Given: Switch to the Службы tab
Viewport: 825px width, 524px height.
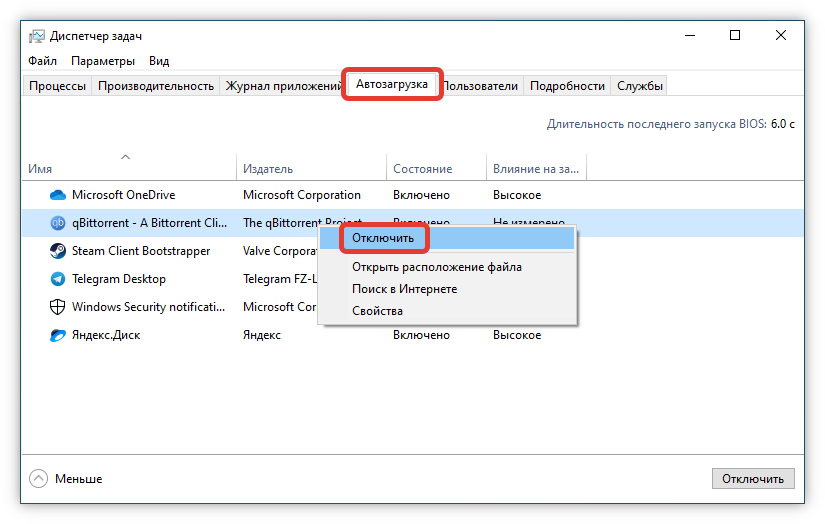Looking at the screenshot, I should (639, 86).
